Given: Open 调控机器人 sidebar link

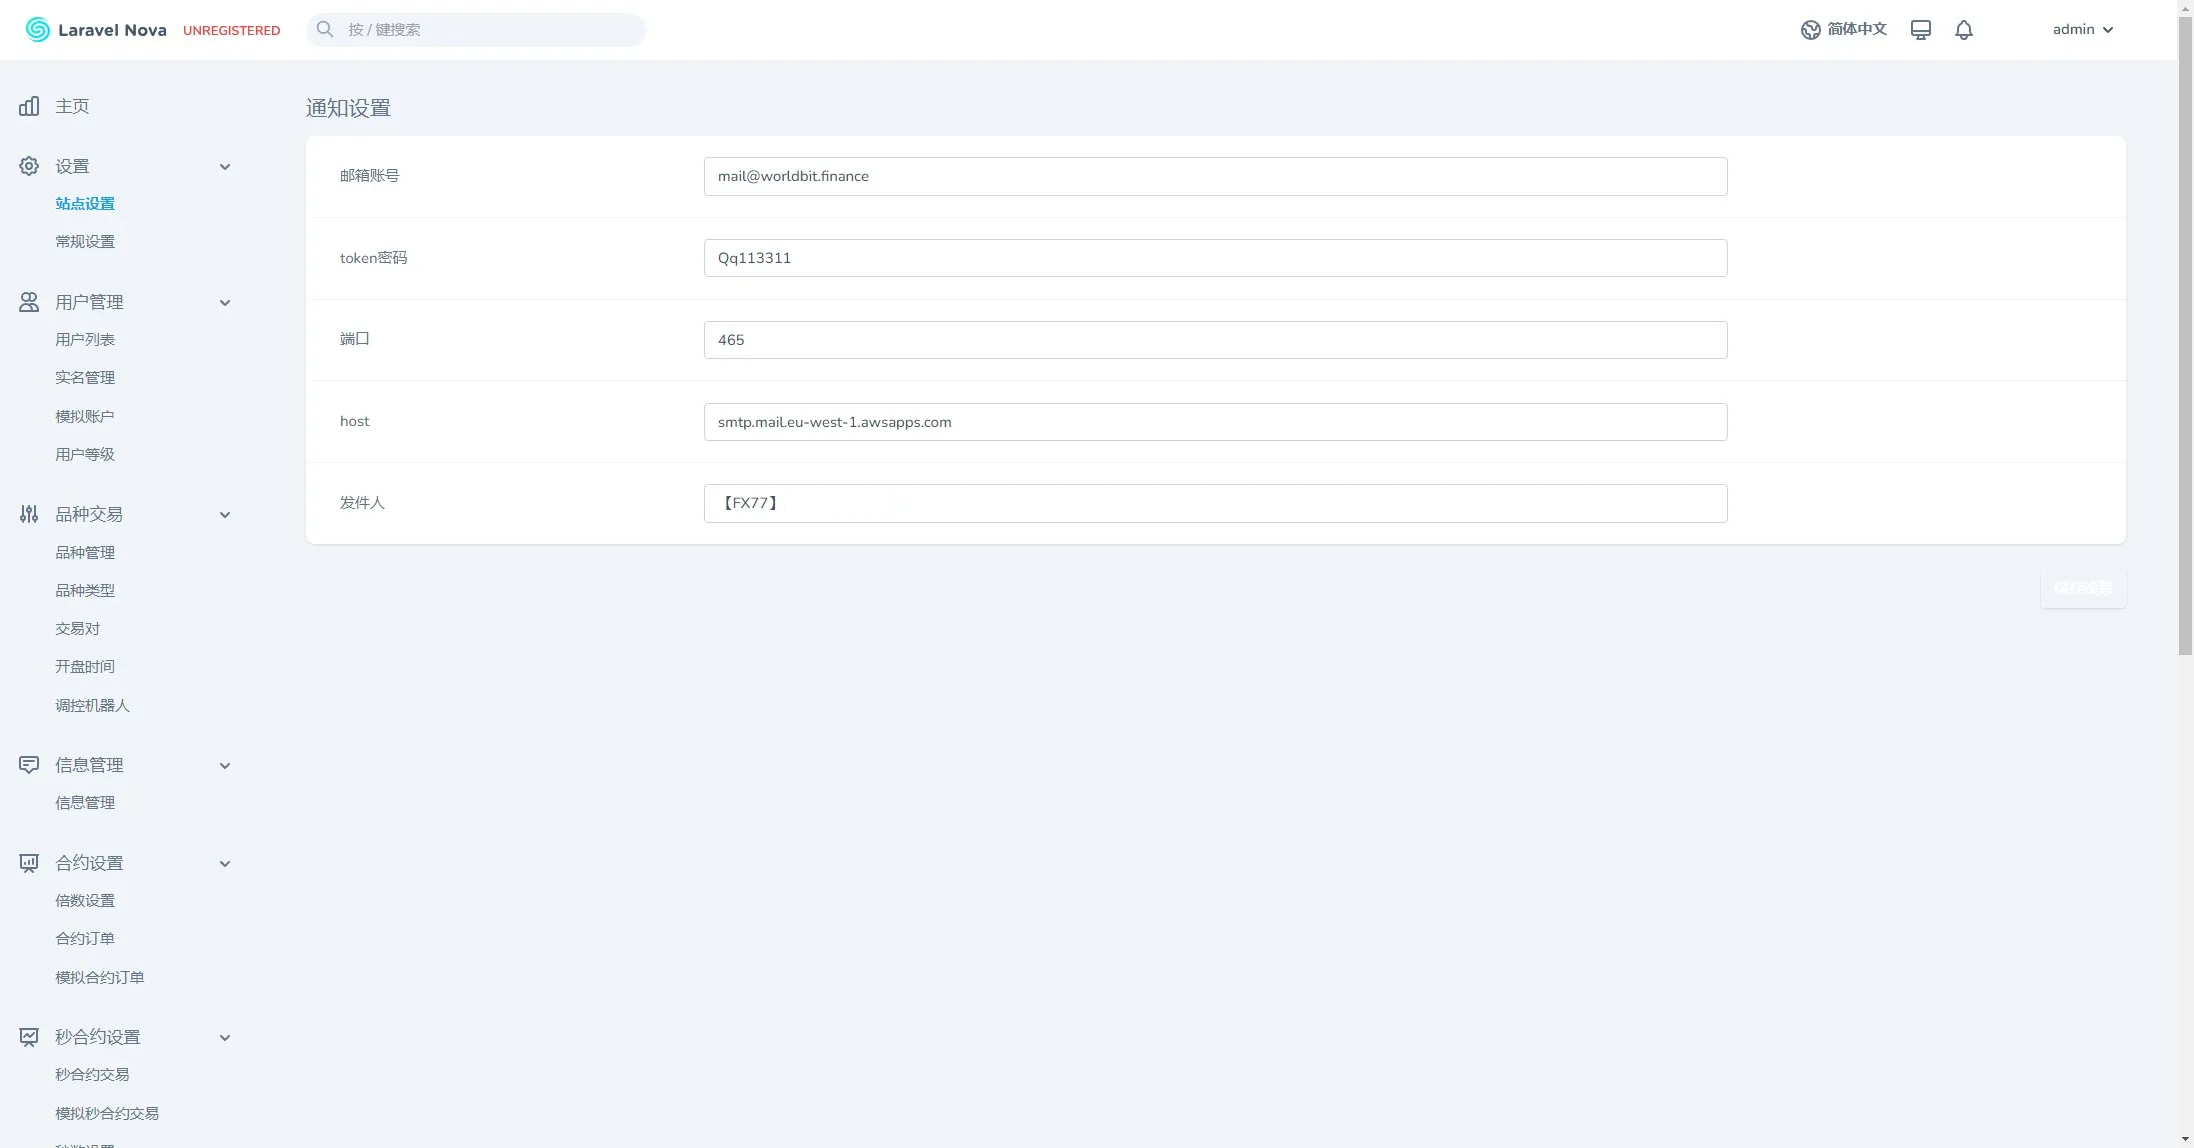Looking at the screenshot, I should pos(92,706).
